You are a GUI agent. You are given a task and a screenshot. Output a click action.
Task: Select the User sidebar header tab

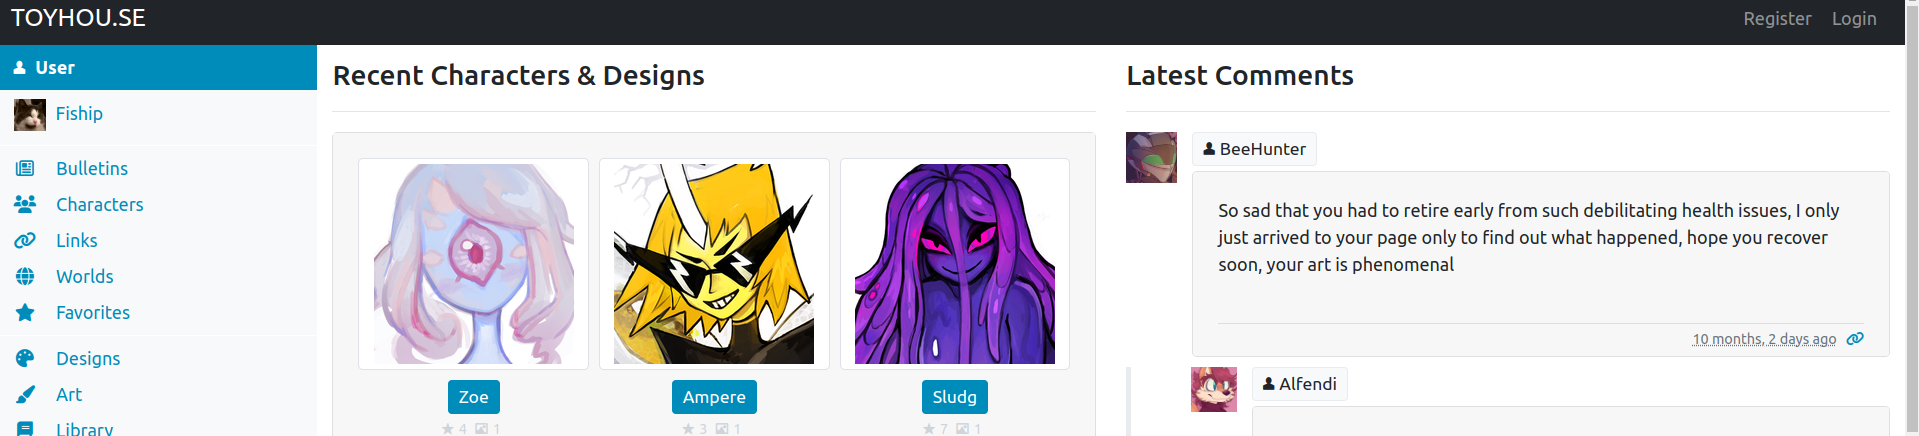[158, 67]
